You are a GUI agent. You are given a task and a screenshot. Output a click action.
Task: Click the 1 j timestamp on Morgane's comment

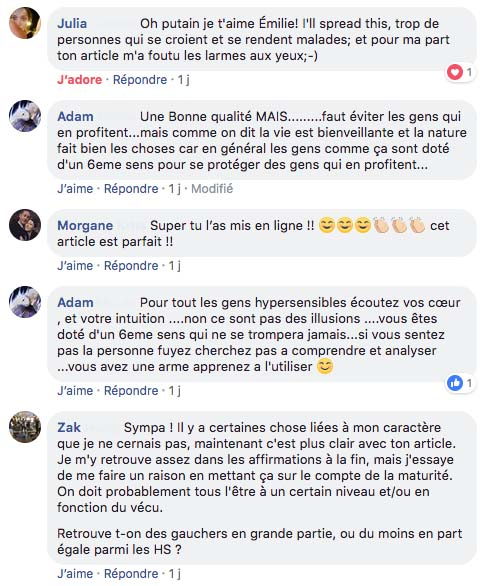[175, 266]
